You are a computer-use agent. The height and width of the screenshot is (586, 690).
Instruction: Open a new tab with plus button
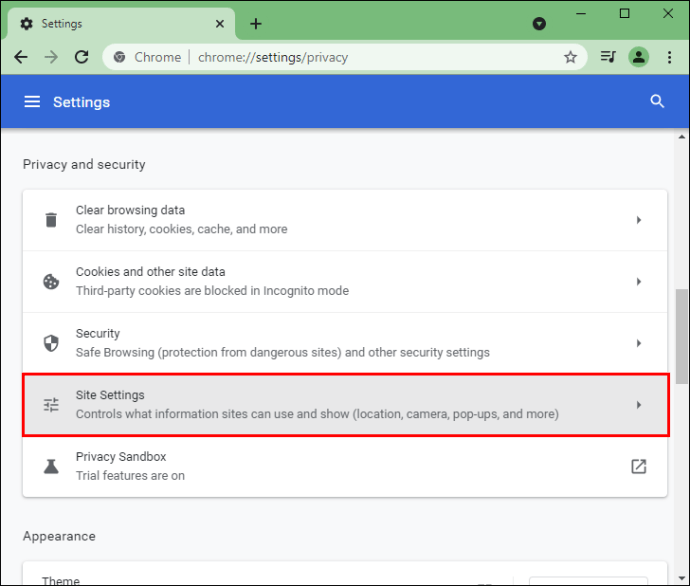tap(256, 24)
